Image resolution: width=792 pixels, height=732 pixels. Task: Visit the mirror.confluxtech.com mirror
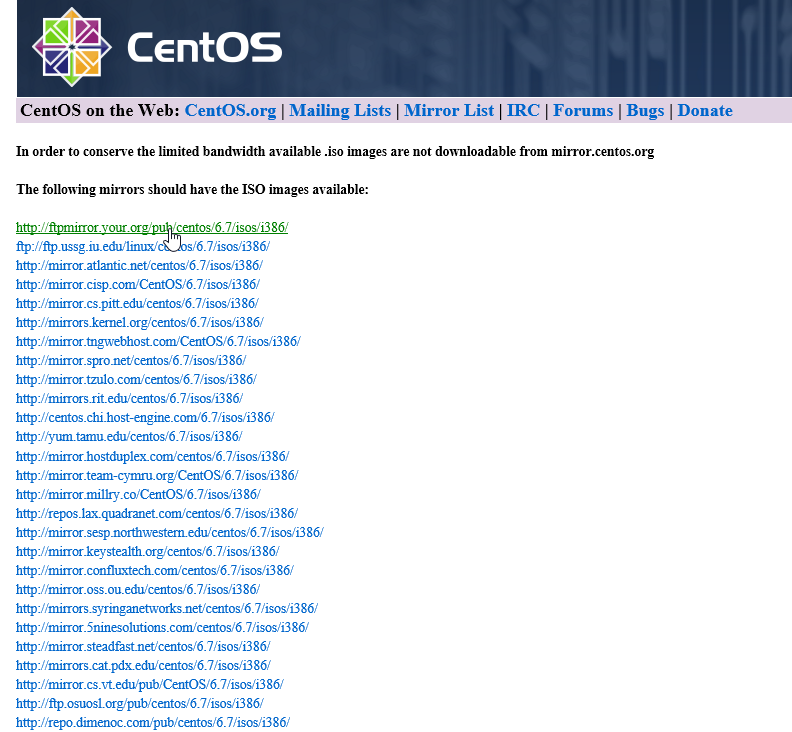click(155, 571)
